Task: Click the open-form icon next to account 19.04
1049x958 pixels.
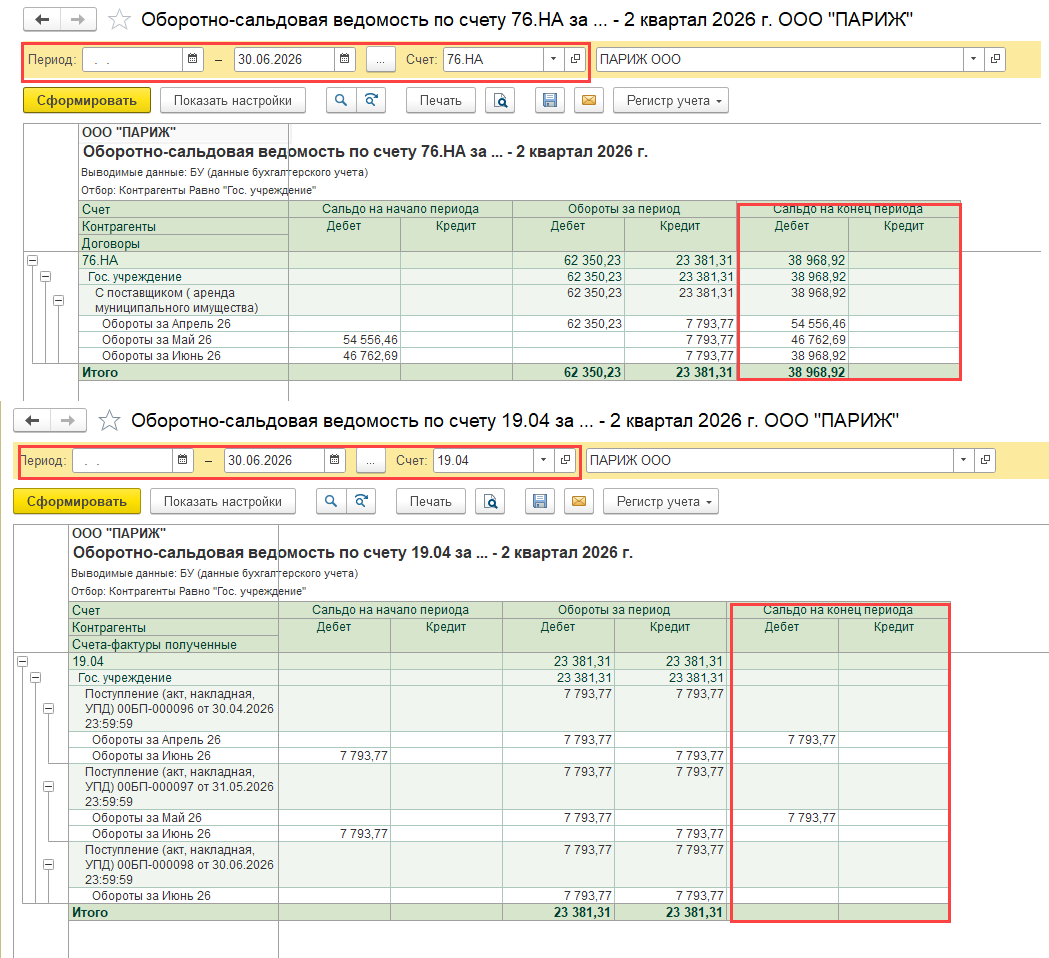Action: [565, 460]
